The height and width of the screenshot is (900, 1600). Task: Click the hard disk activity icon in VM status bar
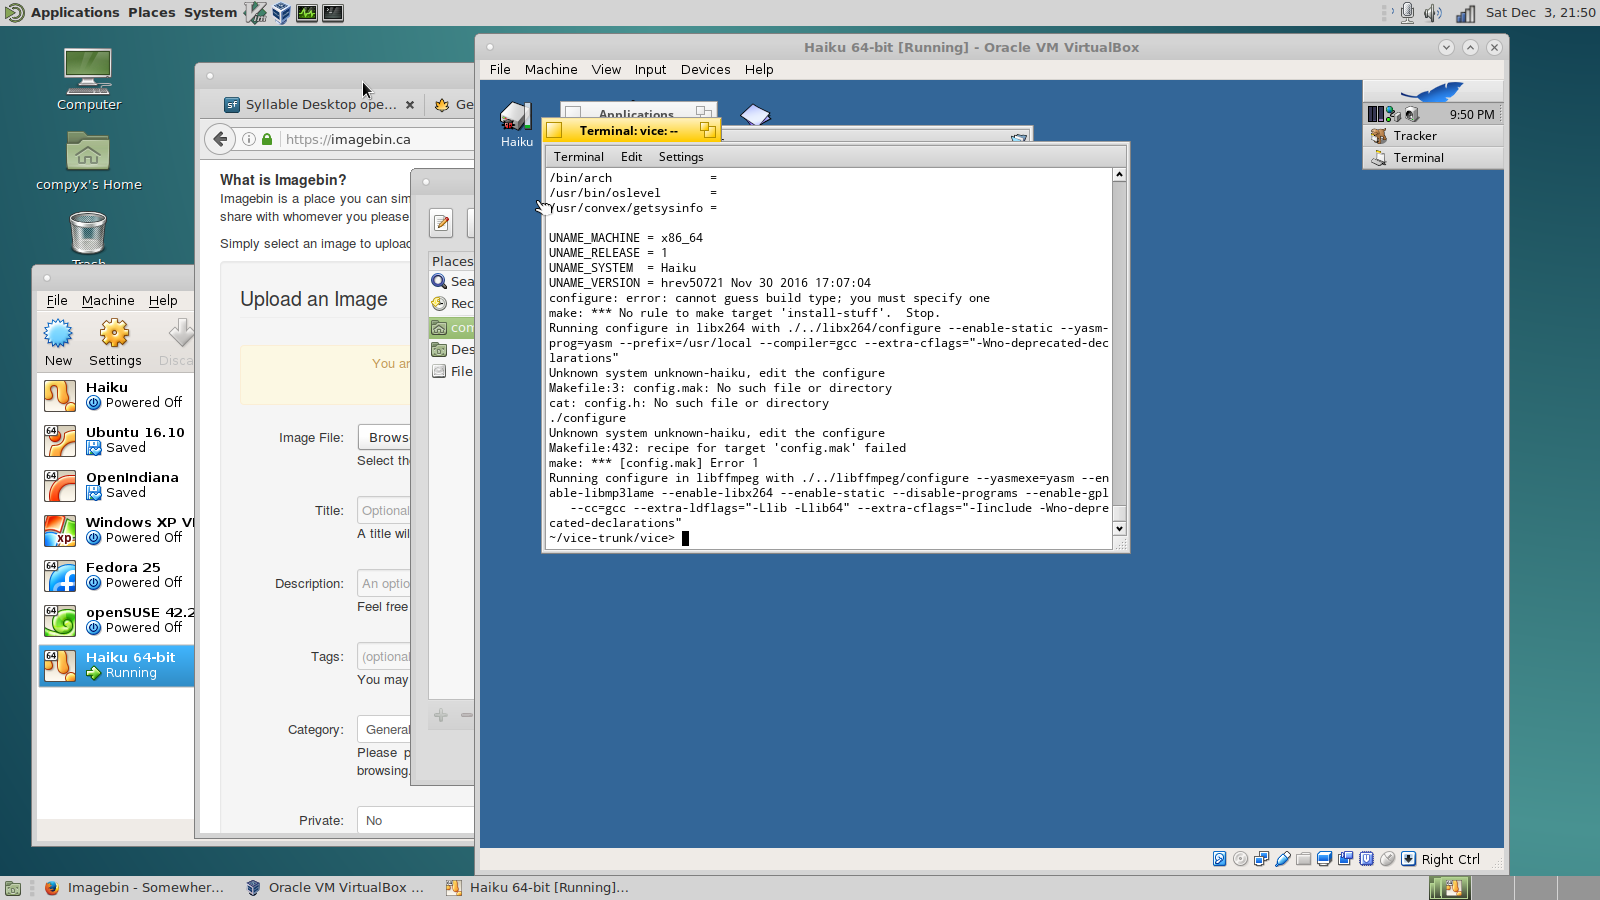(x=1219, y=859)
